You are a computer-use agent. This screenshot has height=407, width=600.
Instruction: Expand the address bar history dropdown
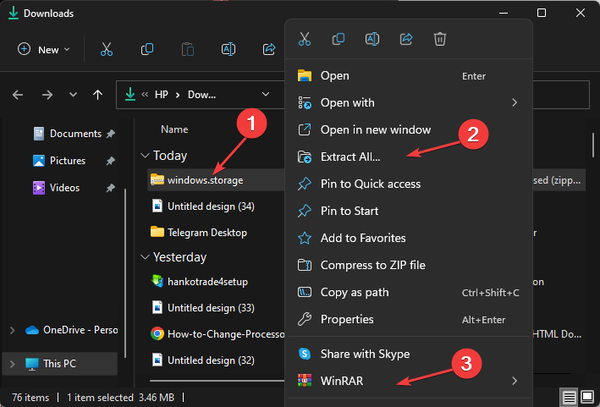click(266, 94)
